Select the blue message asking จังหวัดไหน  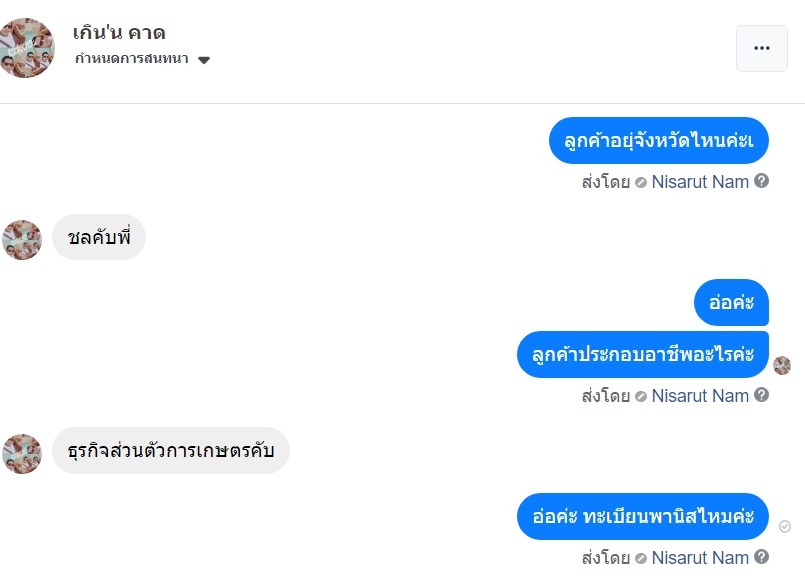[x=658, y=141]
